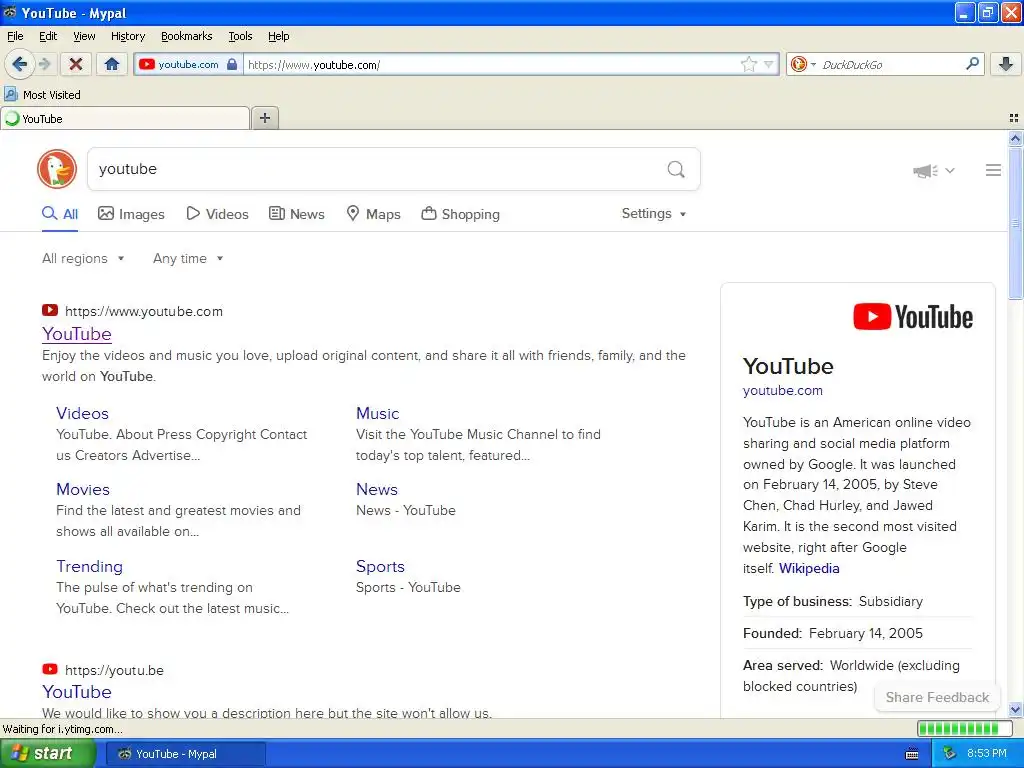This screenshot has width=1024, height=768.
Task: Select YouTube - Mypal taskbar button
Action: (185, 754)
